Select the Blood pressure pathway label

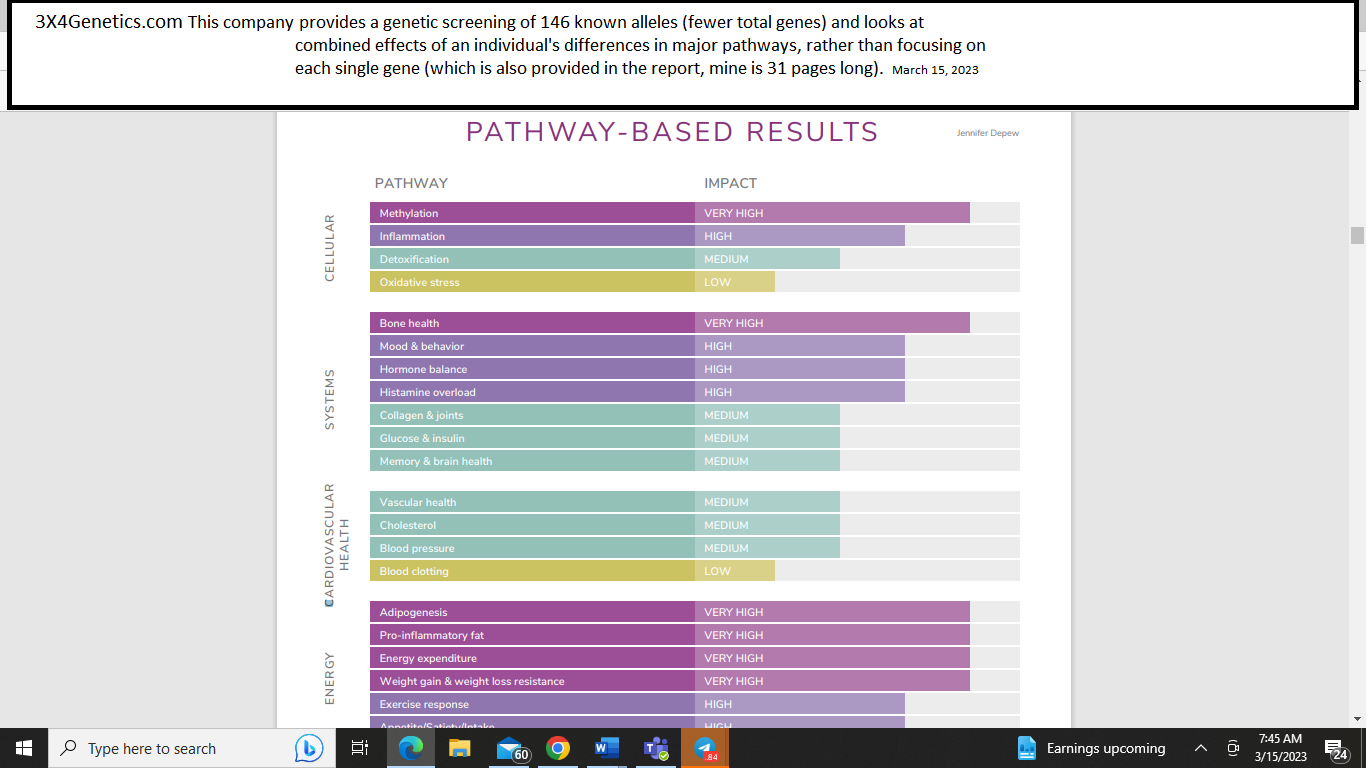[x=416, y=548]
